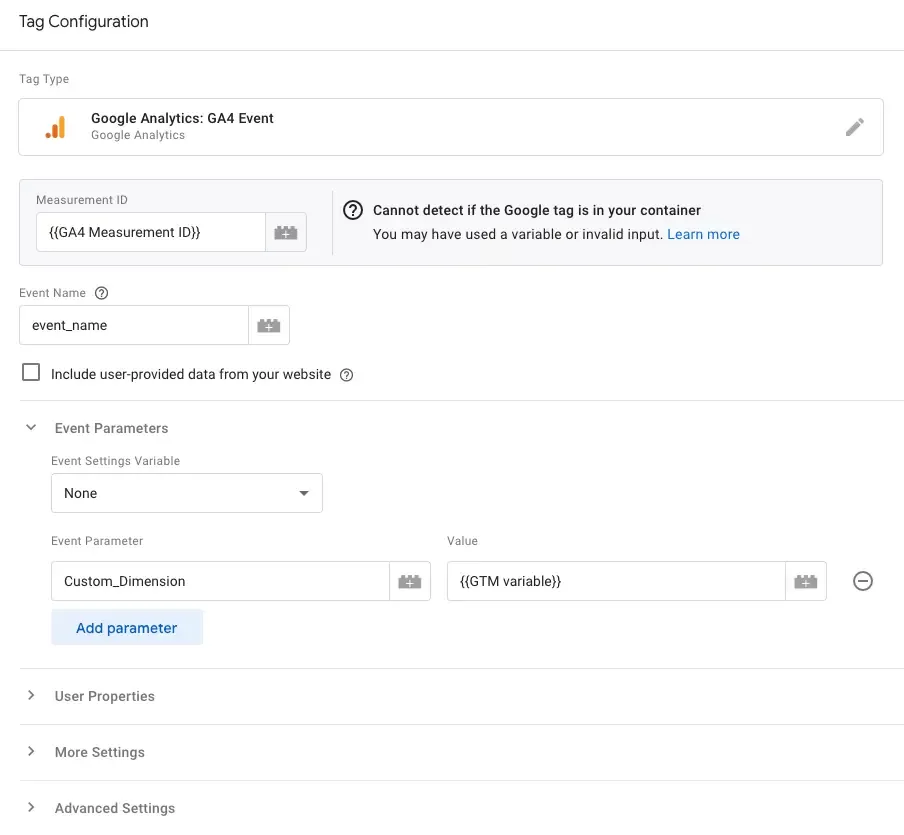Click the Value column label
Image resolution: width=904 pixels, height=835 pixels.
point(462,541)
